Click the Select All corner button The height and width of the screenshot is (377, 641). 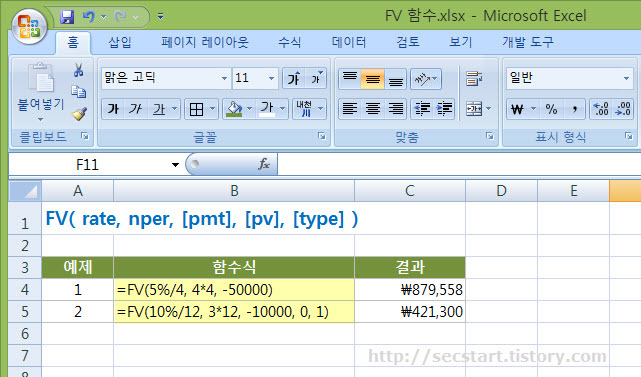tap(25, 191)
